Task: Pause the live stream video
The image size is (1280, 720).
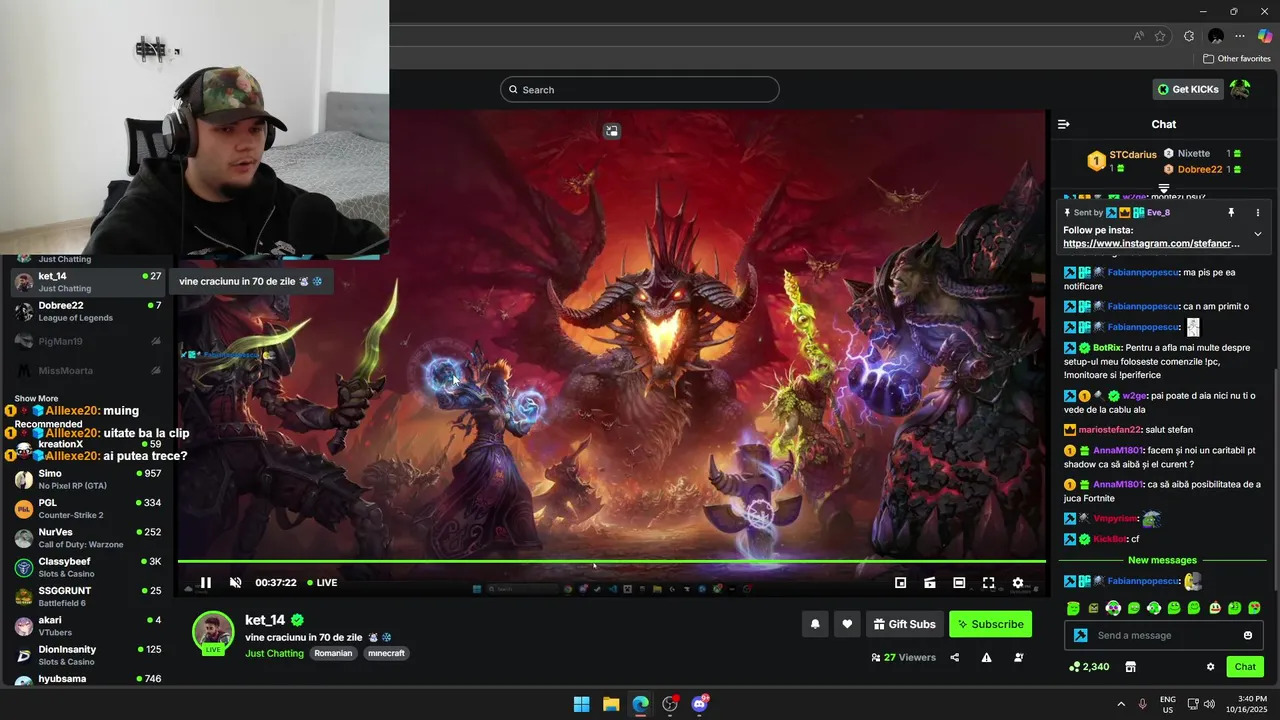Action: point(205,582)
